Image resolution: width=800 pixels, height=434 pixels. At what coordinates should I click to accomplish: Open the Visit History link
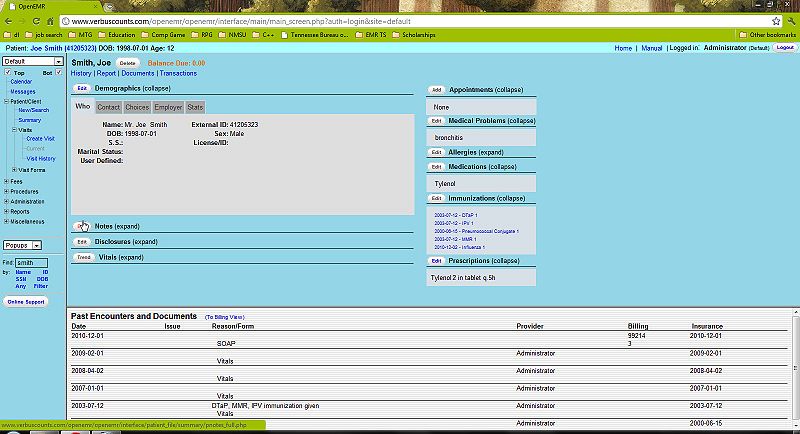(41, 159)
